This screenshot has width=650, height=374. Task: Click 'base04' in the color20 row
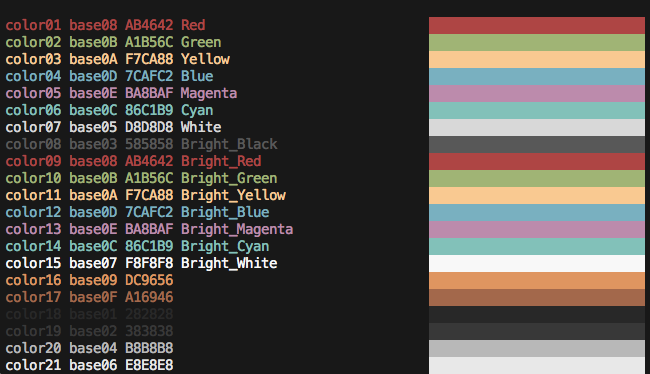(x=93, y=348)
